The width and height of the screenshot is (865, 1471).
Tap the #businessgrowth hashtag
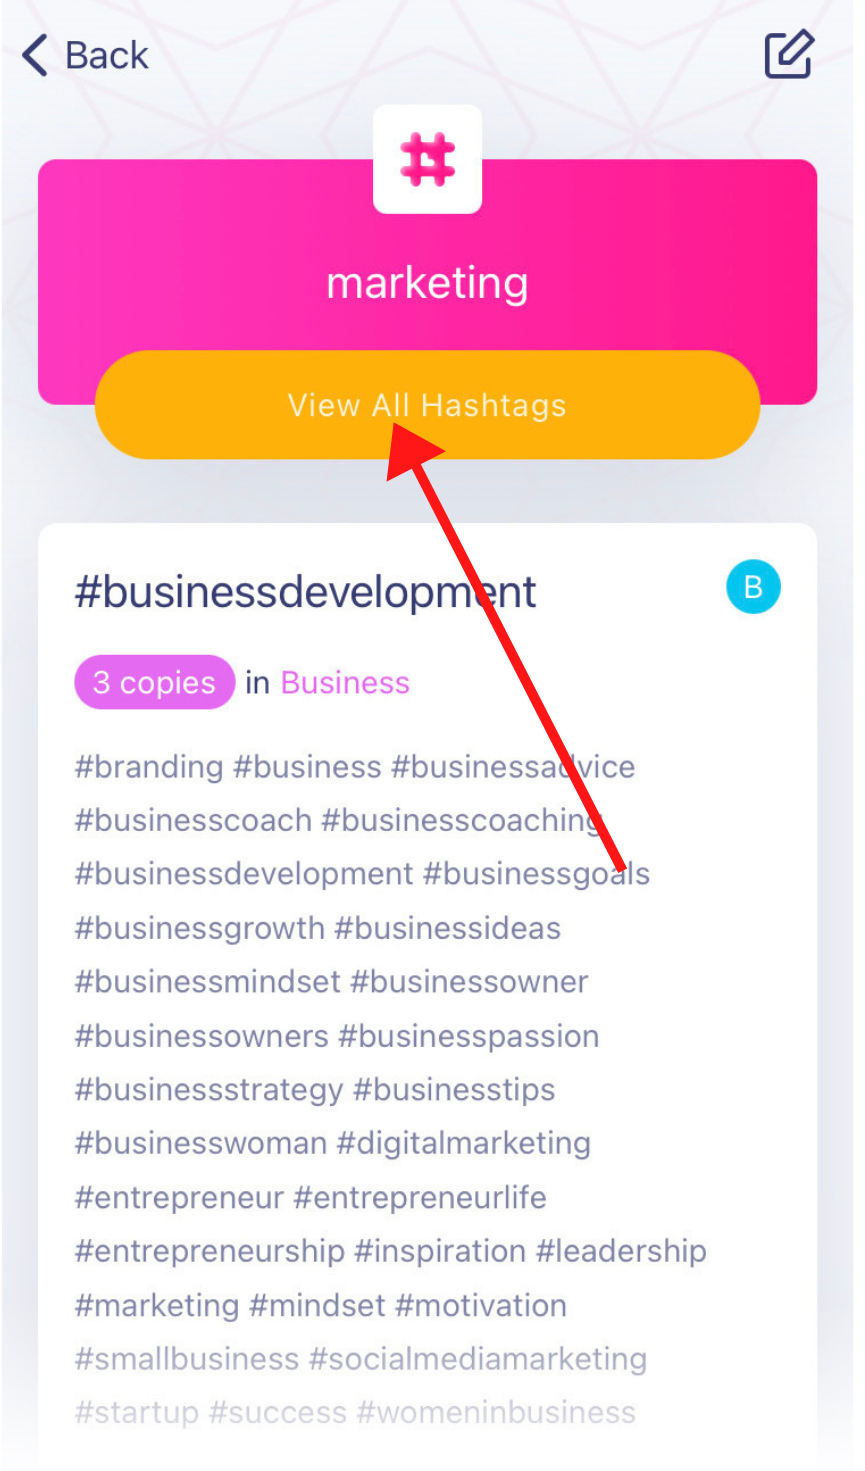200,928
